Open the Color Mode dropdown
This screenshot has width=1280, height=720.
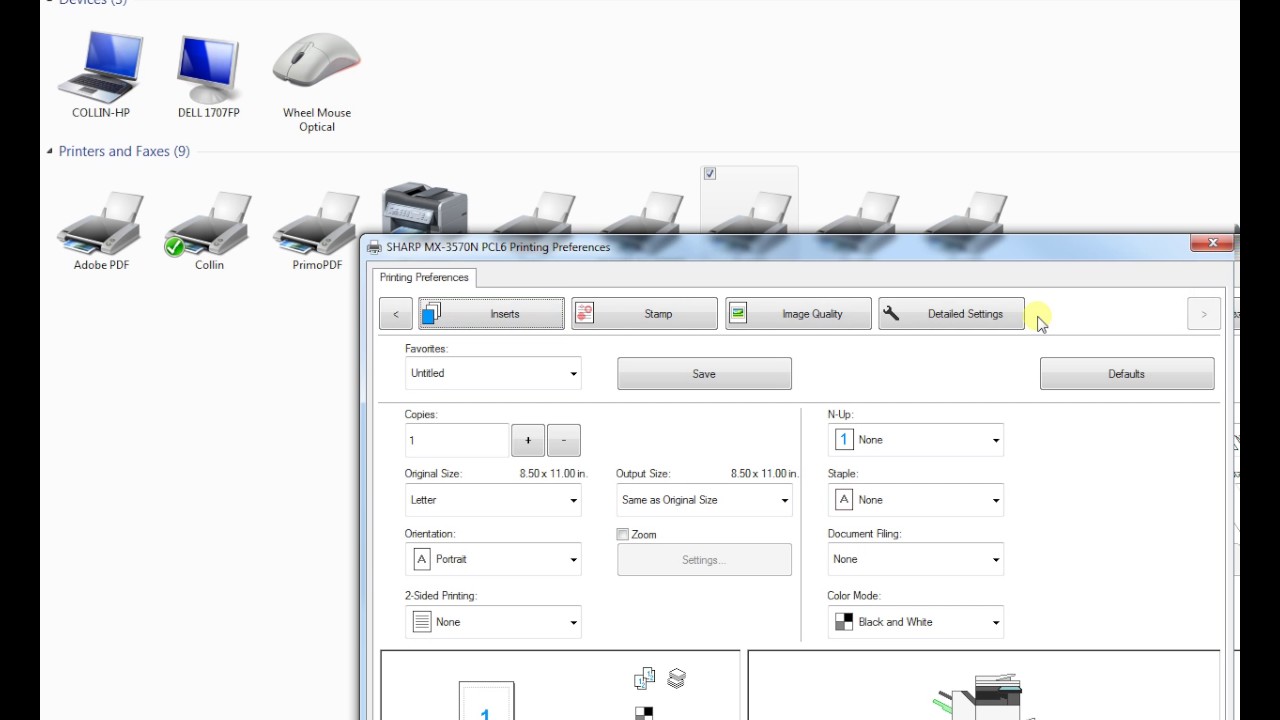(x=916, y=622)
